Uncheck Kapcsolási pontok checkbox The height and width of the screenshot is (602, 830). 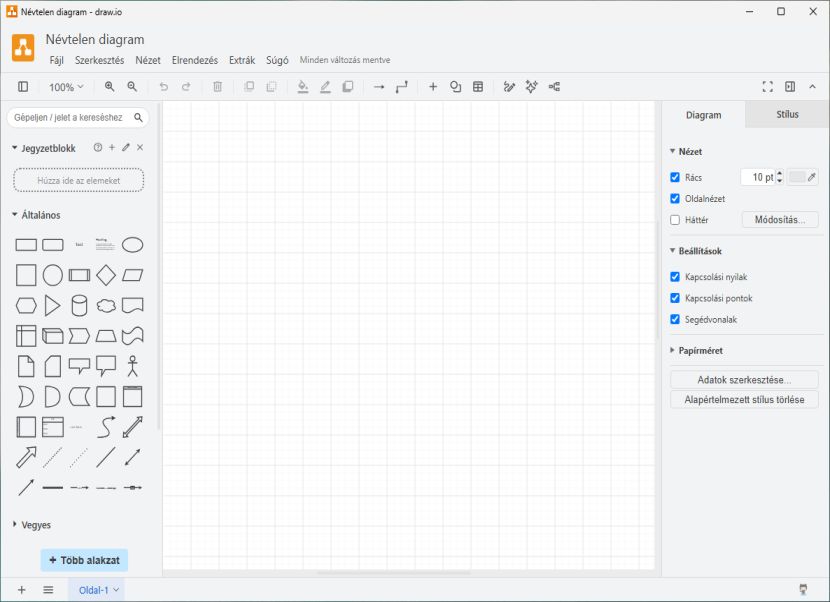[x=675, y=298]
